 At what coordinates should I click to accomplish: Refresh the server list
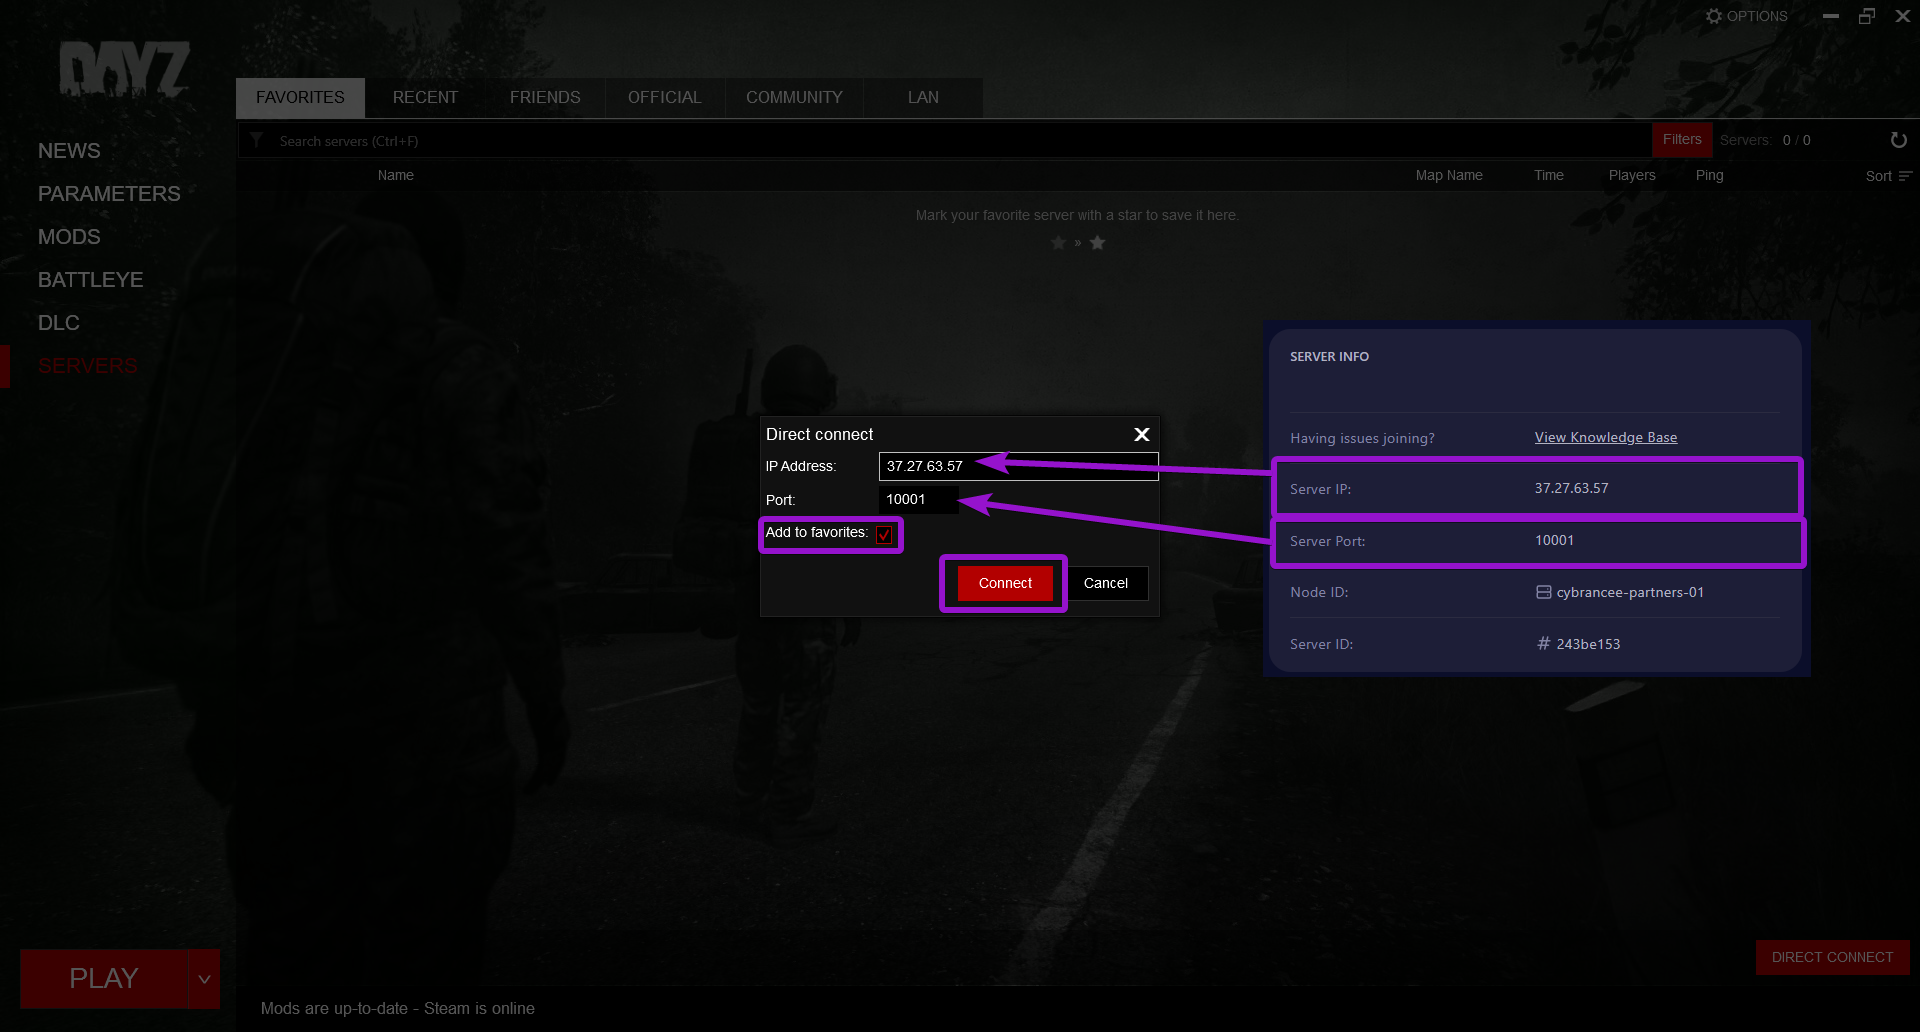(1898, 140)
